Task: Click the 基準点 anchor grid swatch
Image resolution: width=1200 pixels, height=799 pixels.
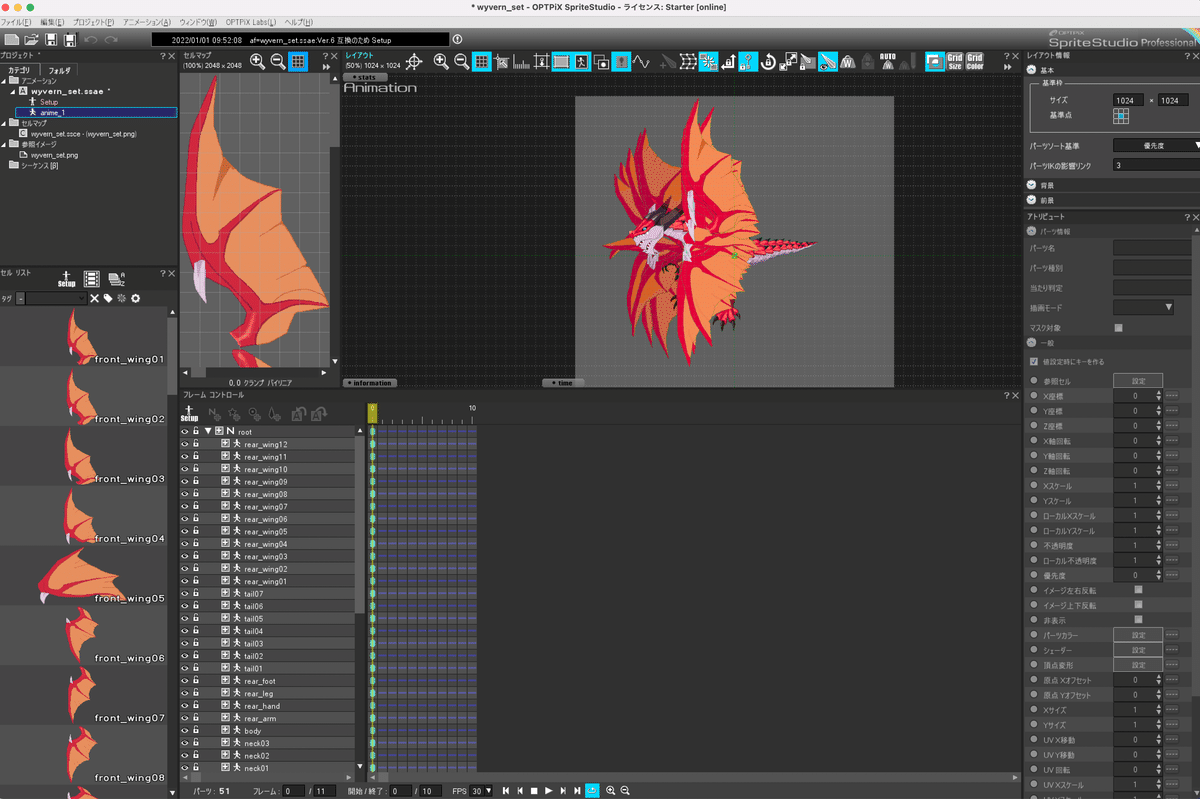Action: pos(1121,117)
